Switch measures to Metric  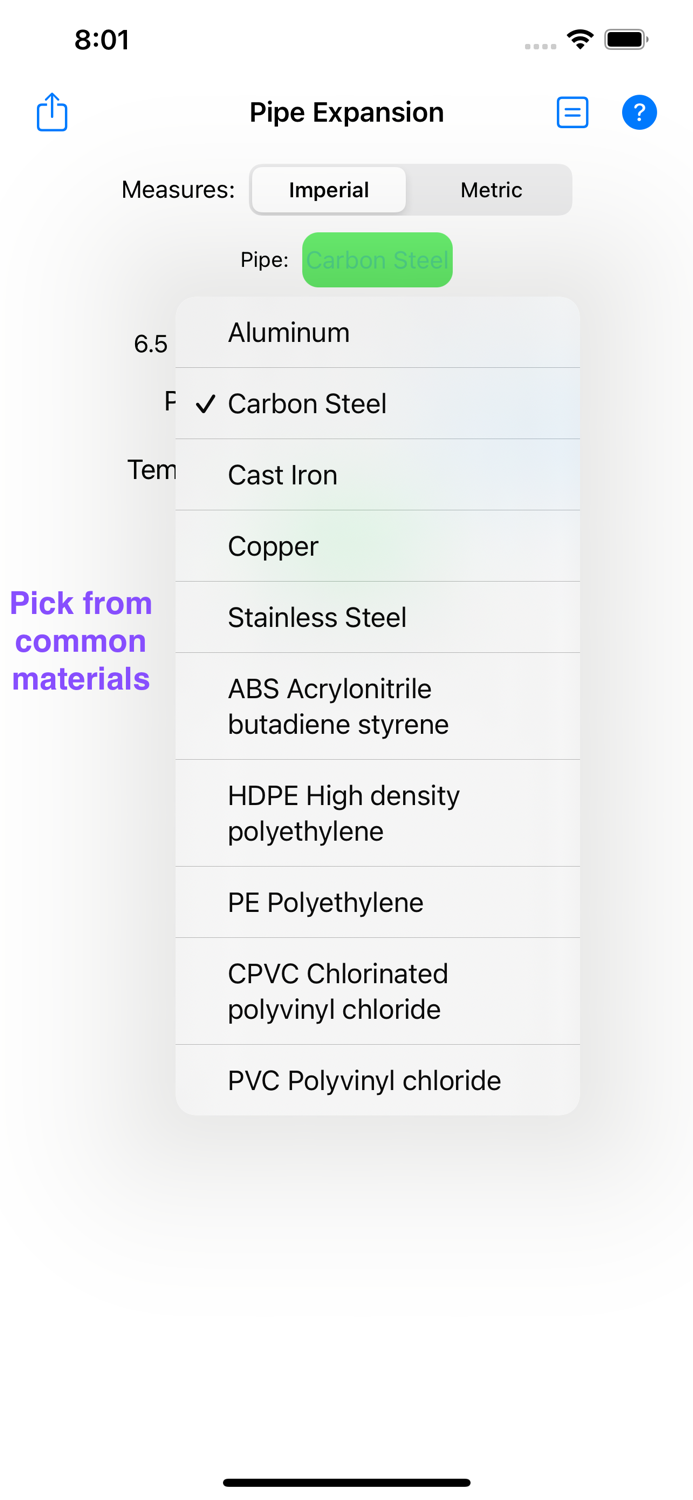tap(489, 189)
